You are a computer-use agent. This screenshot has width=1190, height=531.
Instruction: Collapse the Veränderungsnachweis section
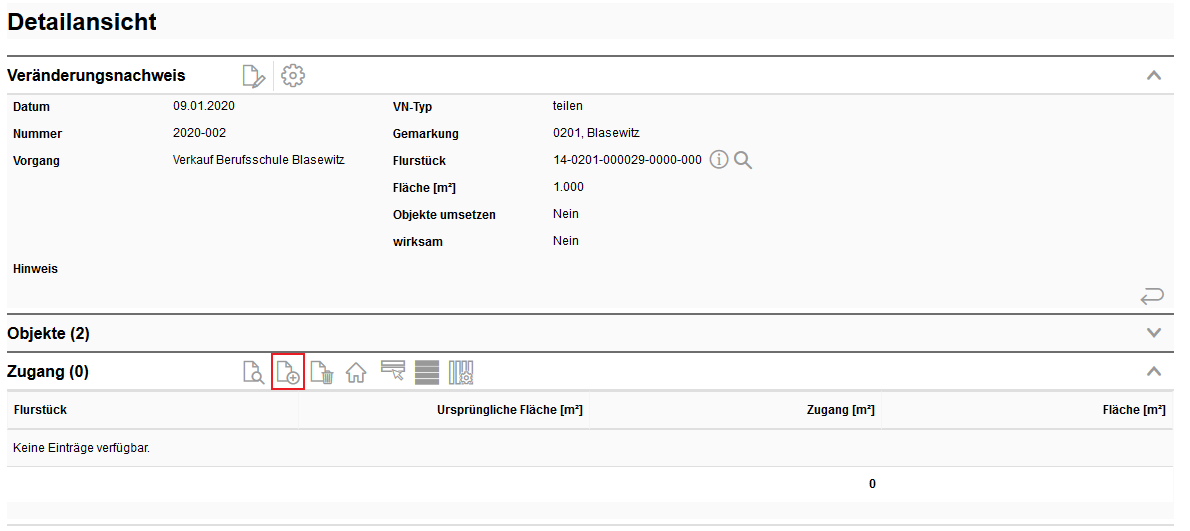point(1154,76)
